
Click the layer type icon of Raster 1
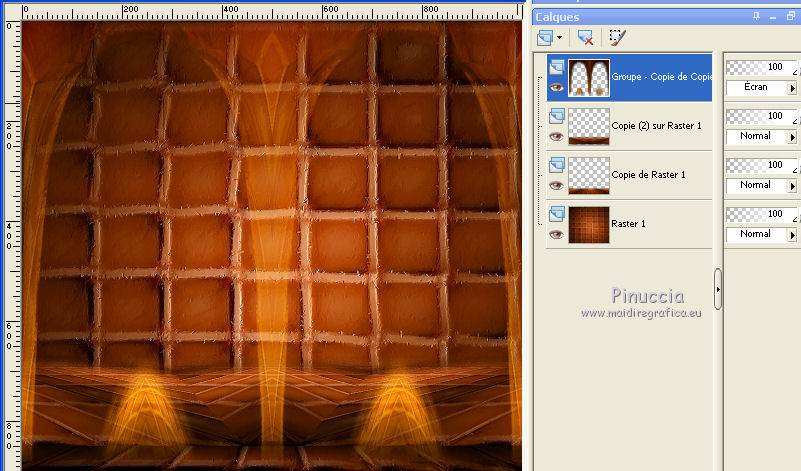(557, 213)
